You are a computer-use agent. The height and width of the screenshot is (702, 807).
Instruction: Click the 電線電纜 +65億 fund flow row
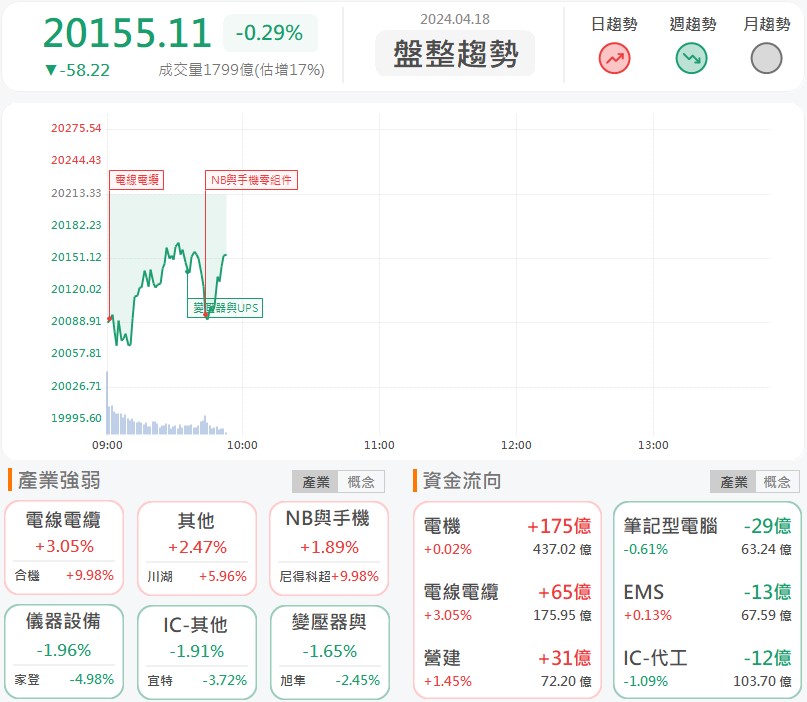click(507, 602)
